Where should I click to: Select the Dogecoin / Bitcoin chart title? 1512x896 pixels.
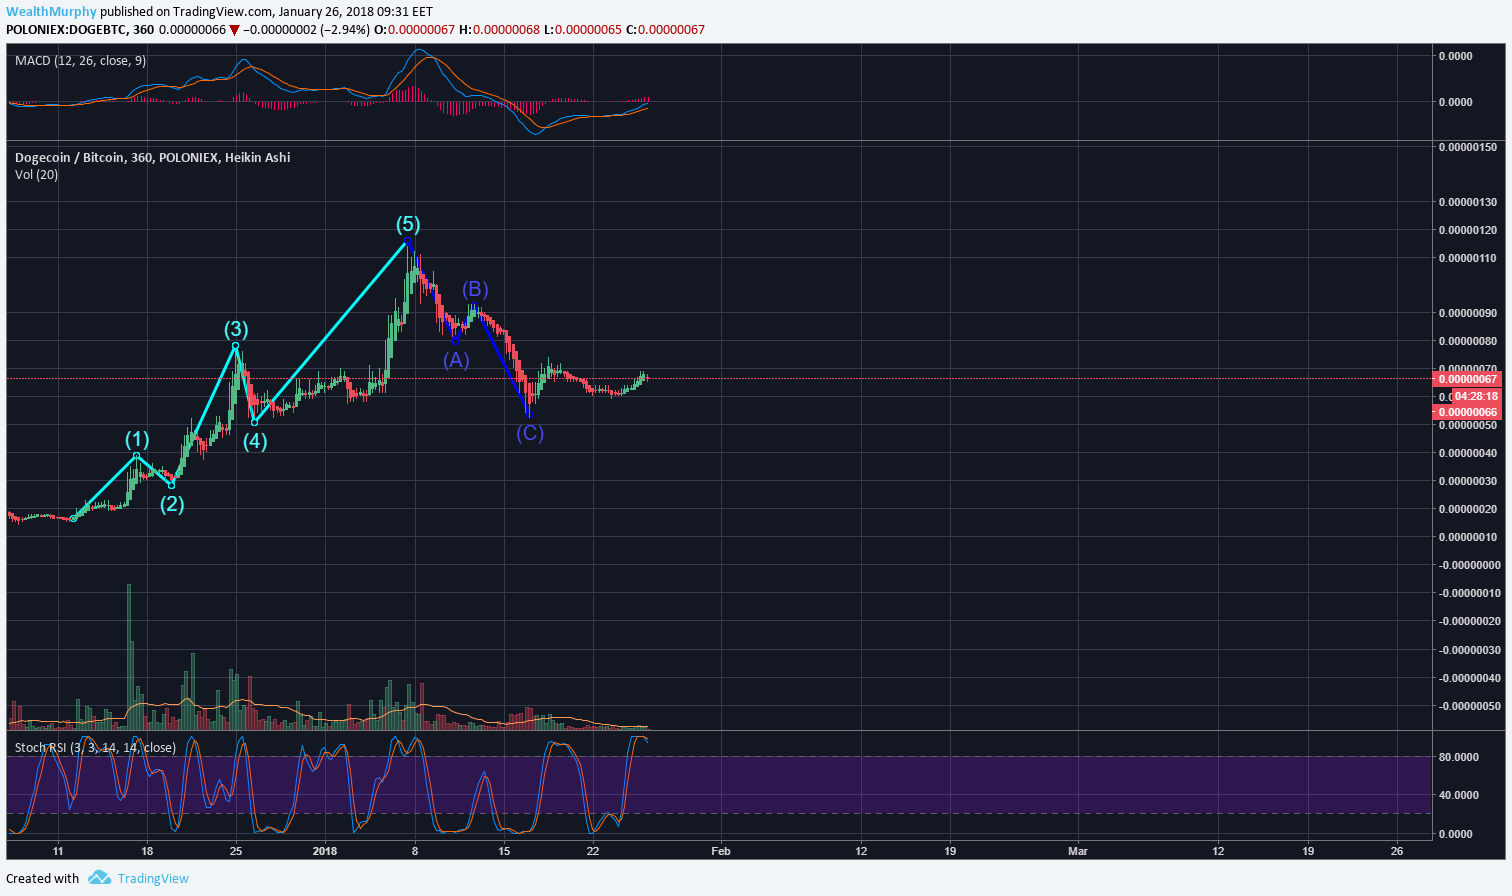153,157
